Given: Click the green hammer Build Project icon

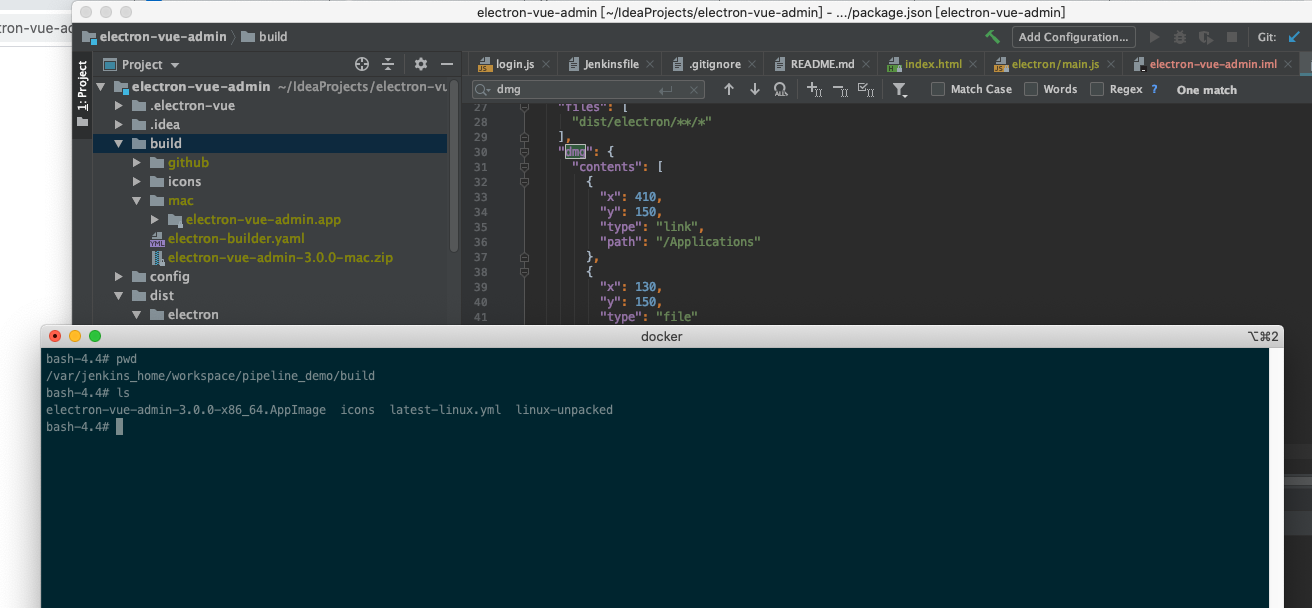Looking at the screenshot, I should 992,37.
